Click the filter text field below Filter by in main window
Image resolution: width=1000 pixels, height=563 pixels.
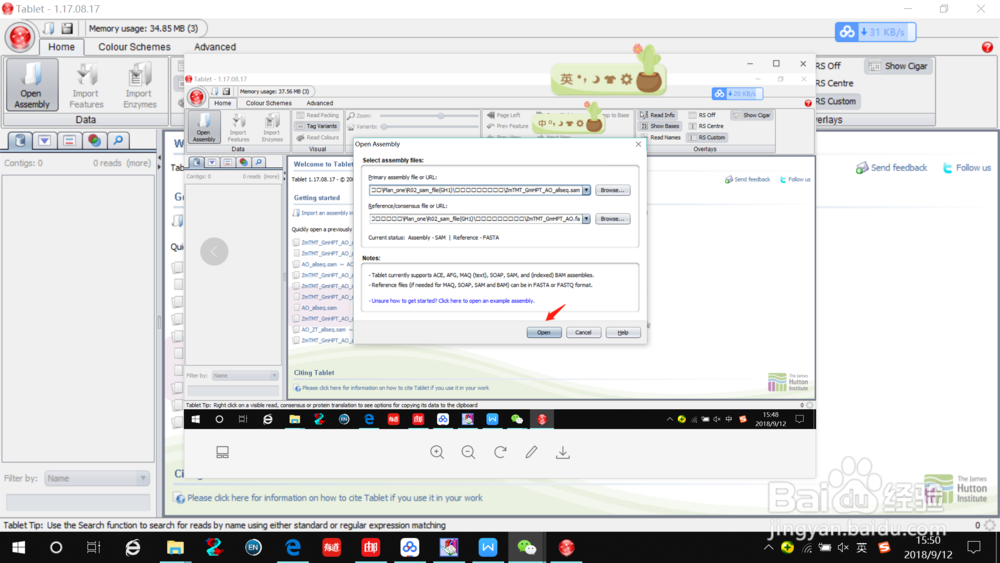pyautogui.click(x=78, y=502)
